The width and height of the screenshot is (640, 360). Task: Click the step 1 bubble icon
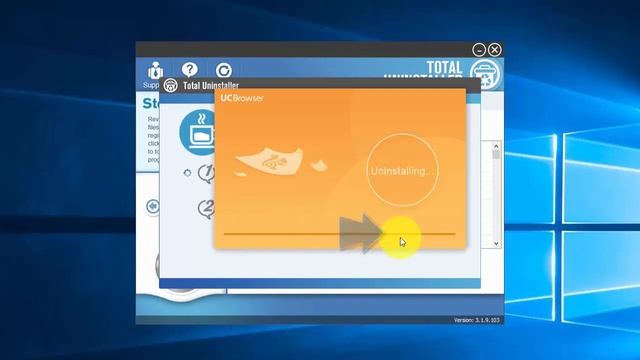point(207,173)
